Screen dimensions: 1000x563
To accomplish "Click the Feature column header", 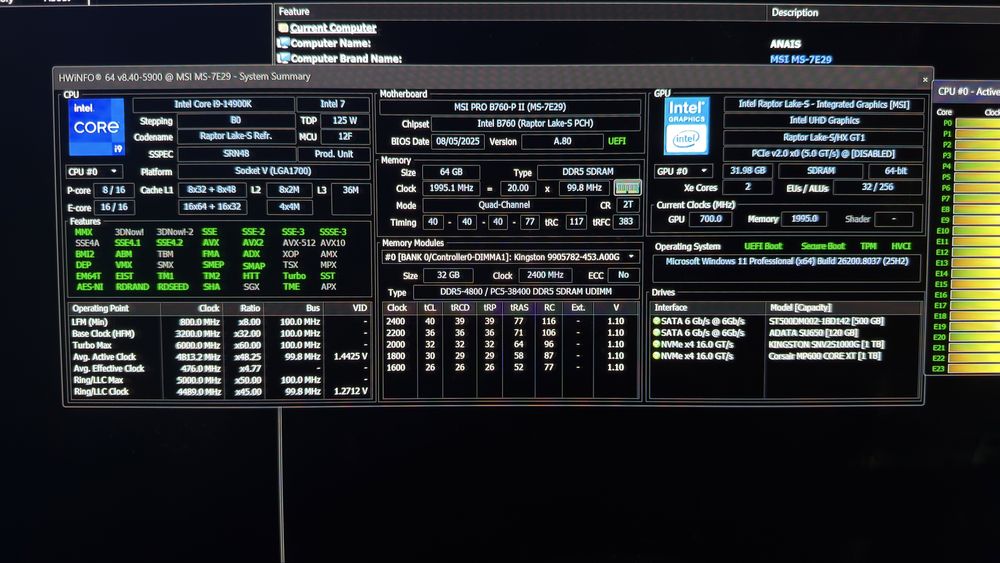I will (293, 11).
